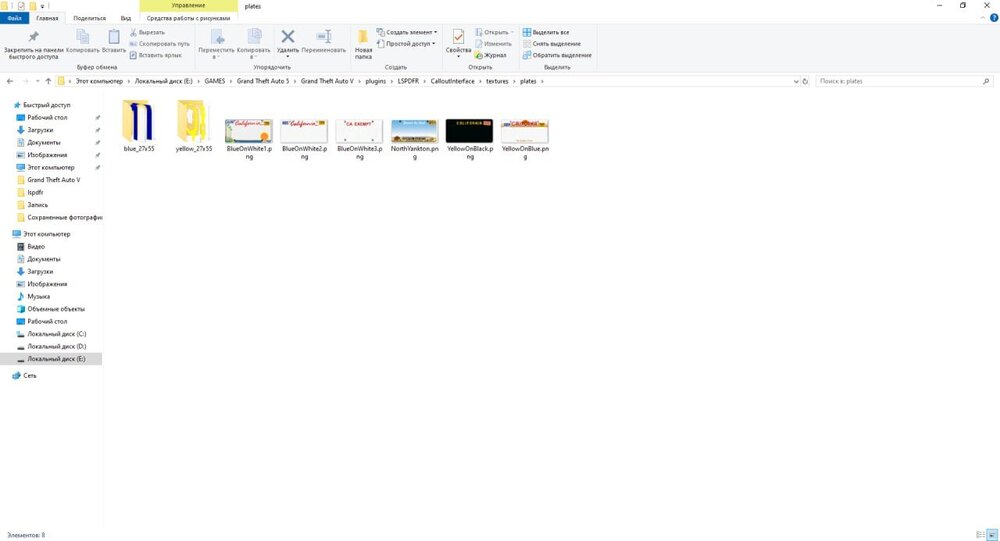This screenshot has height=541, width=1000.
Task: Open the Quick Access Toolbar customize dropdown
Action: click(x=43, y=6)
